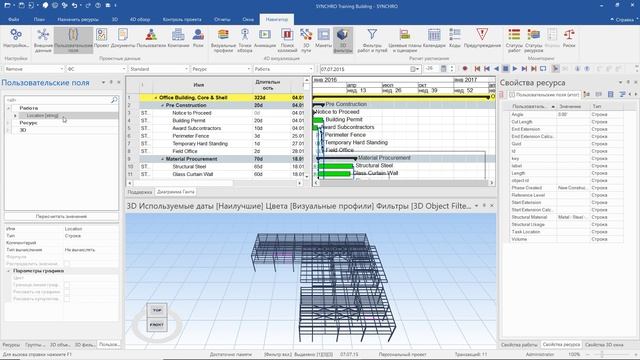Open the date picker dropdown beside 07.07.2015

click(414, 69)
